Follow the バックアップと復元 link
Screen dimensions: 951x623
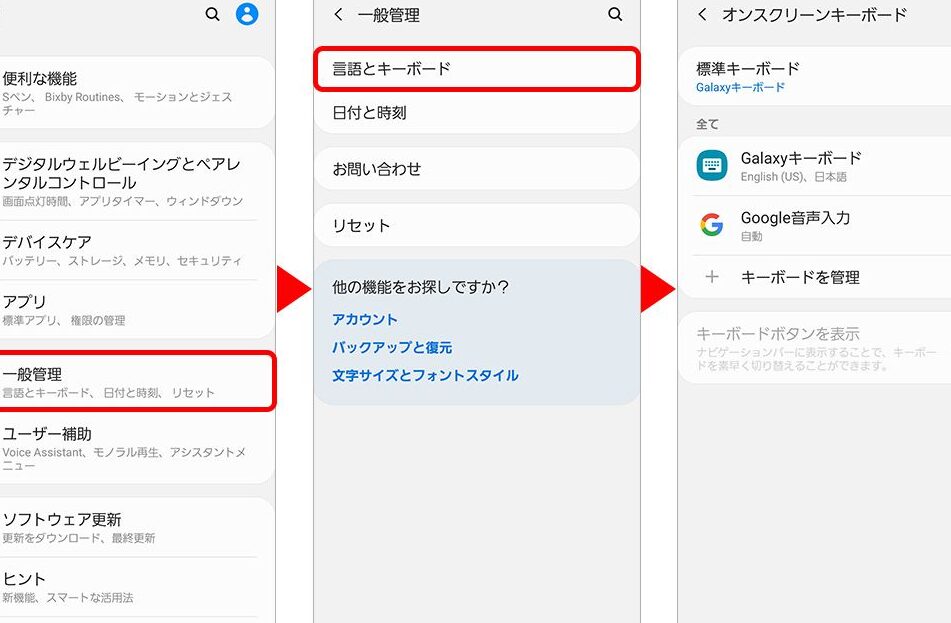[x=392, y=347]
